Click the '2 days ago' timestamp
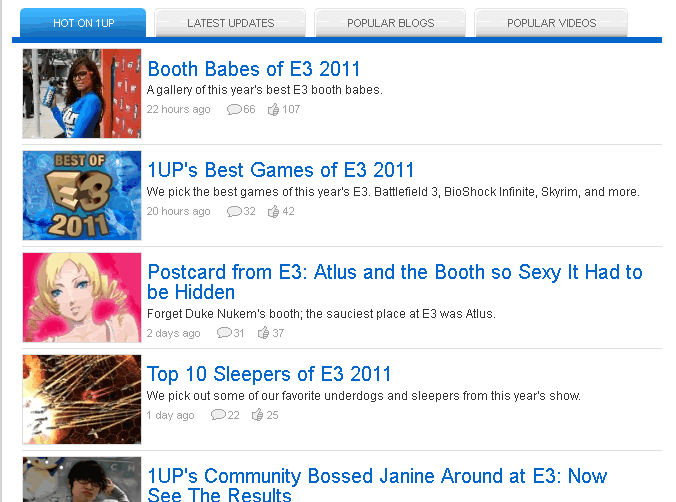Screen dimensions: 676x502 (173, 333)
